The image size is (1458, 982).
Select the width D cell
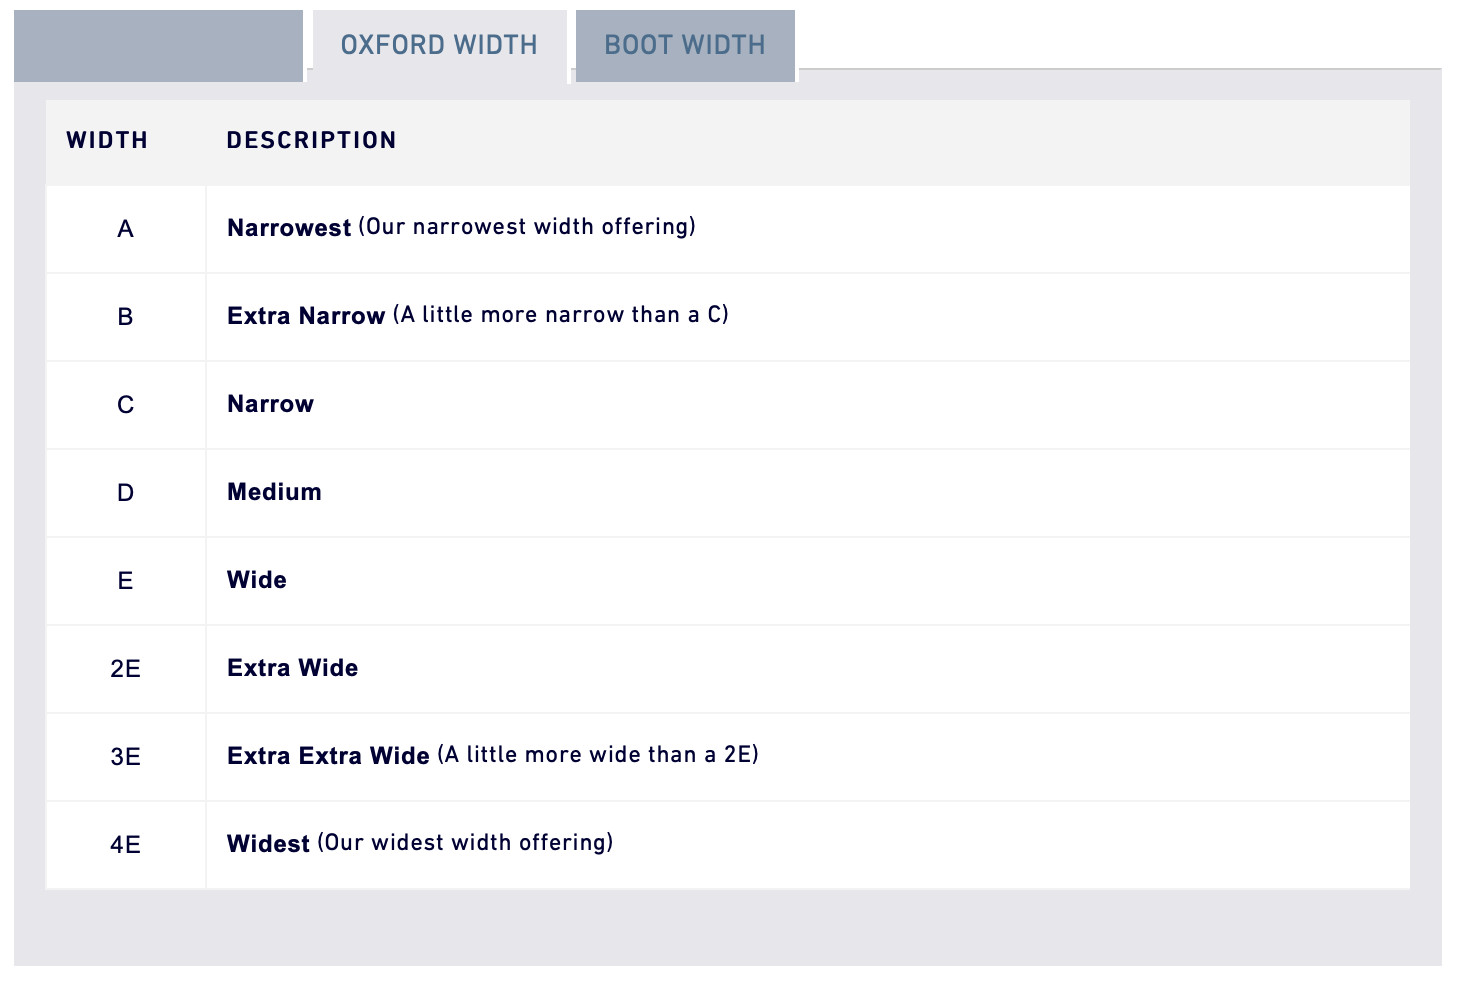[x=125, y=493]
